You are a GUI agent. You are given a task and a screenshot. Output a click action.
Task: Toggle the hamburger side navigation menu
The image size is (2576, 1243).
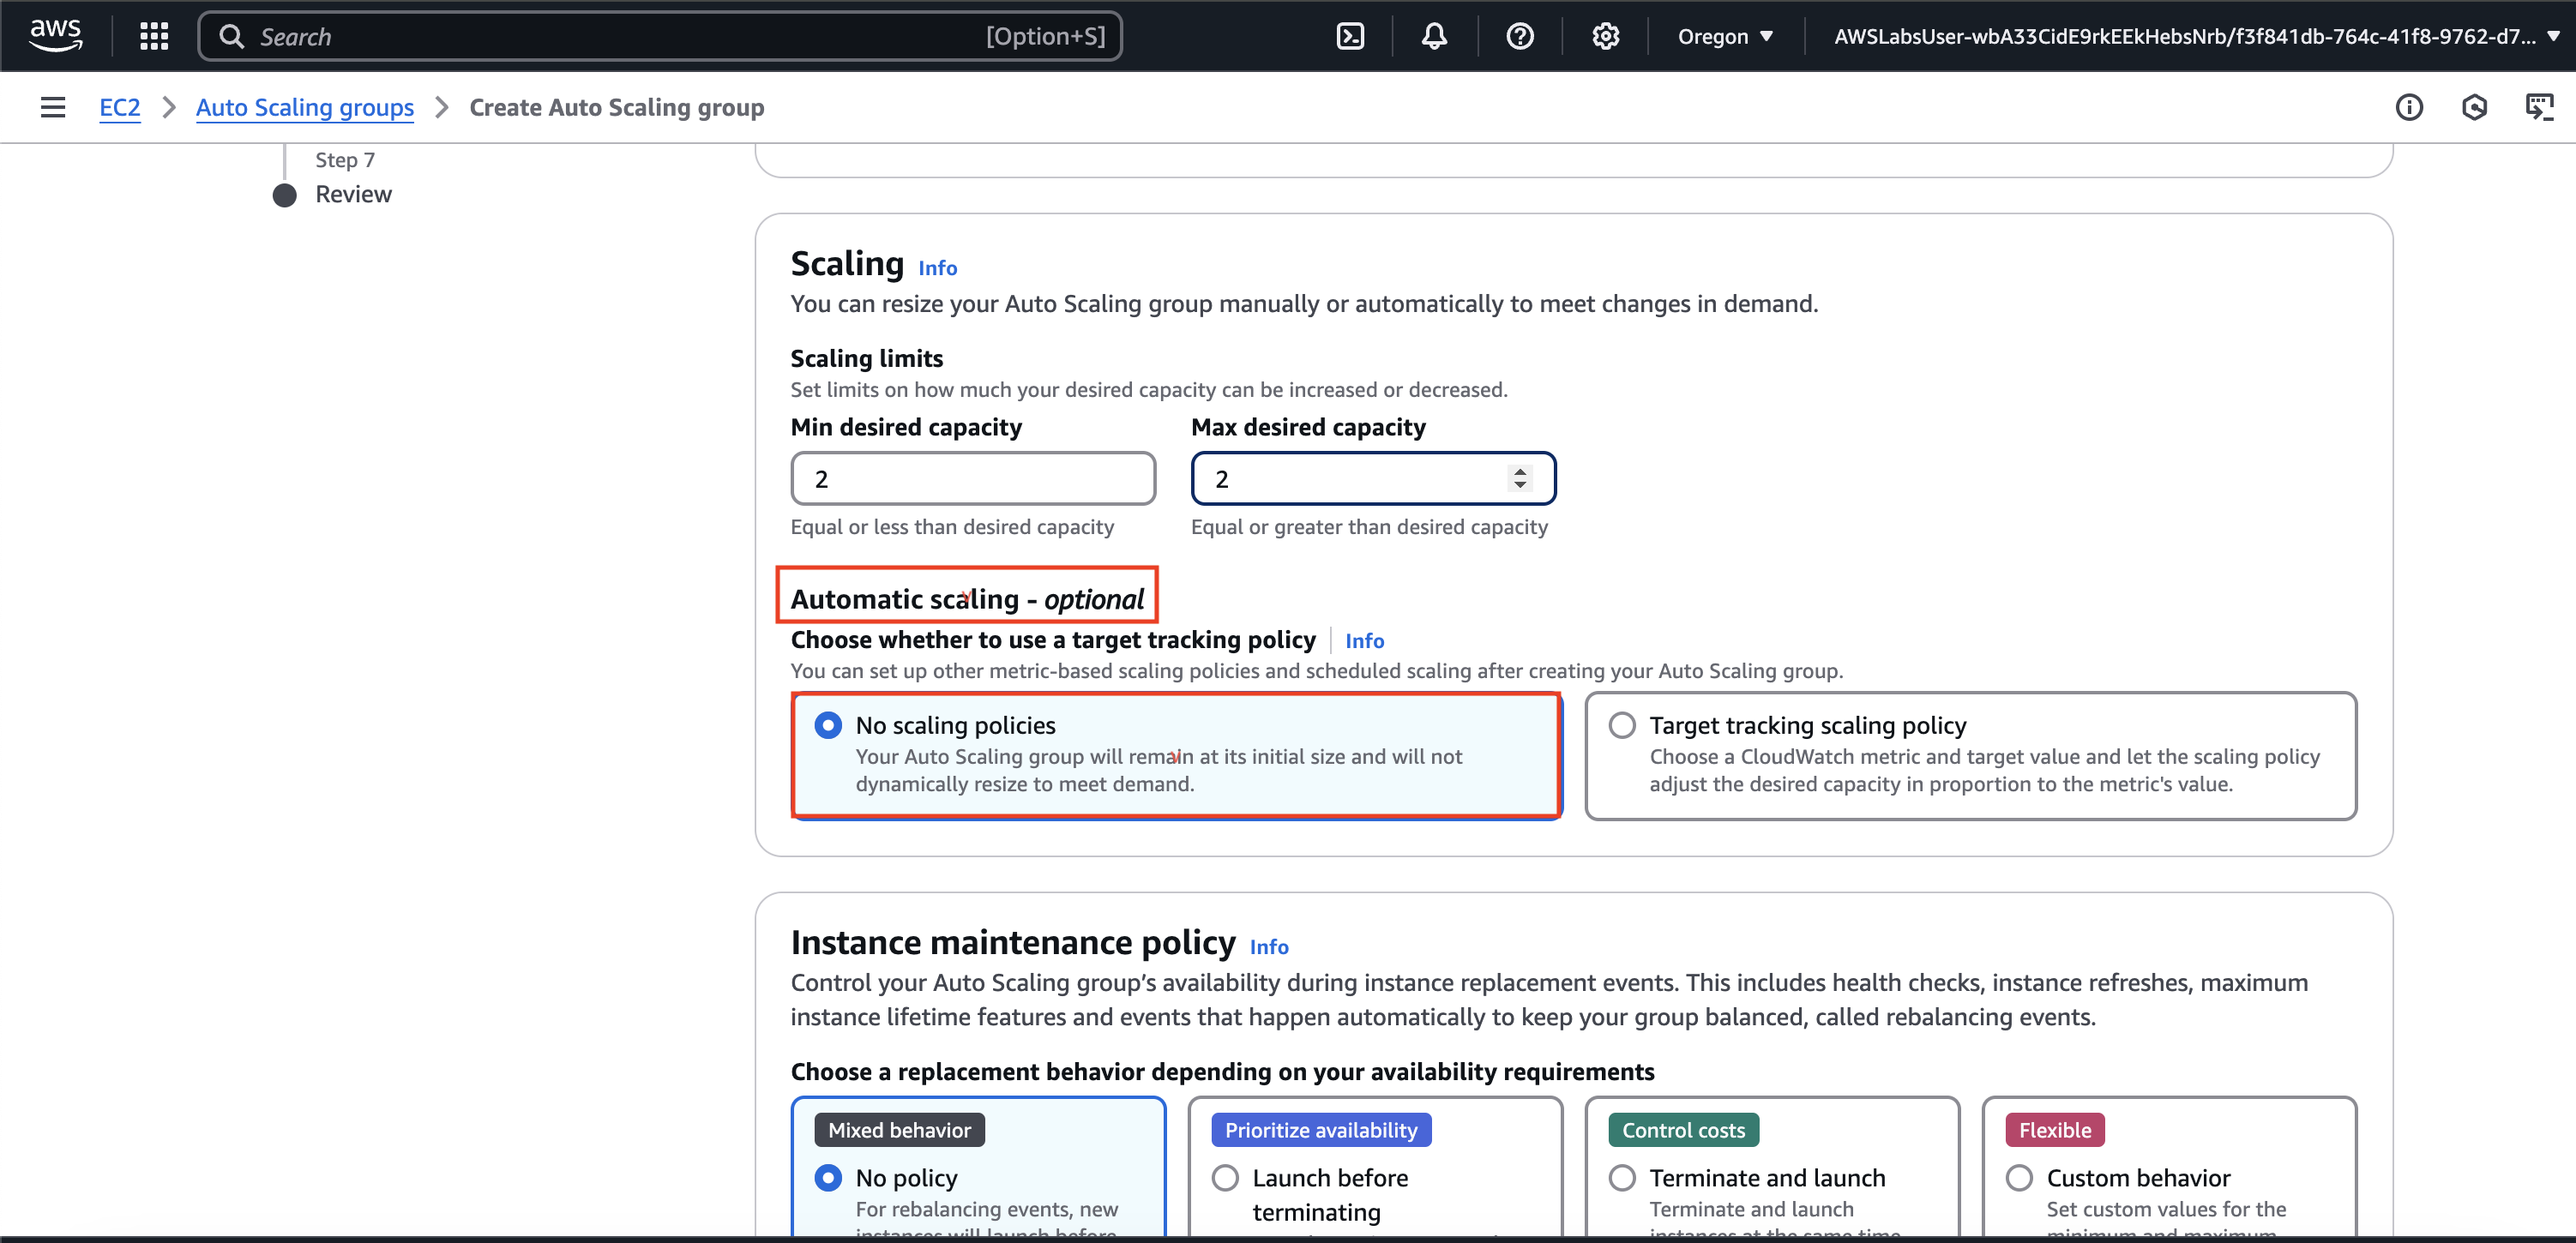point(53,107)
